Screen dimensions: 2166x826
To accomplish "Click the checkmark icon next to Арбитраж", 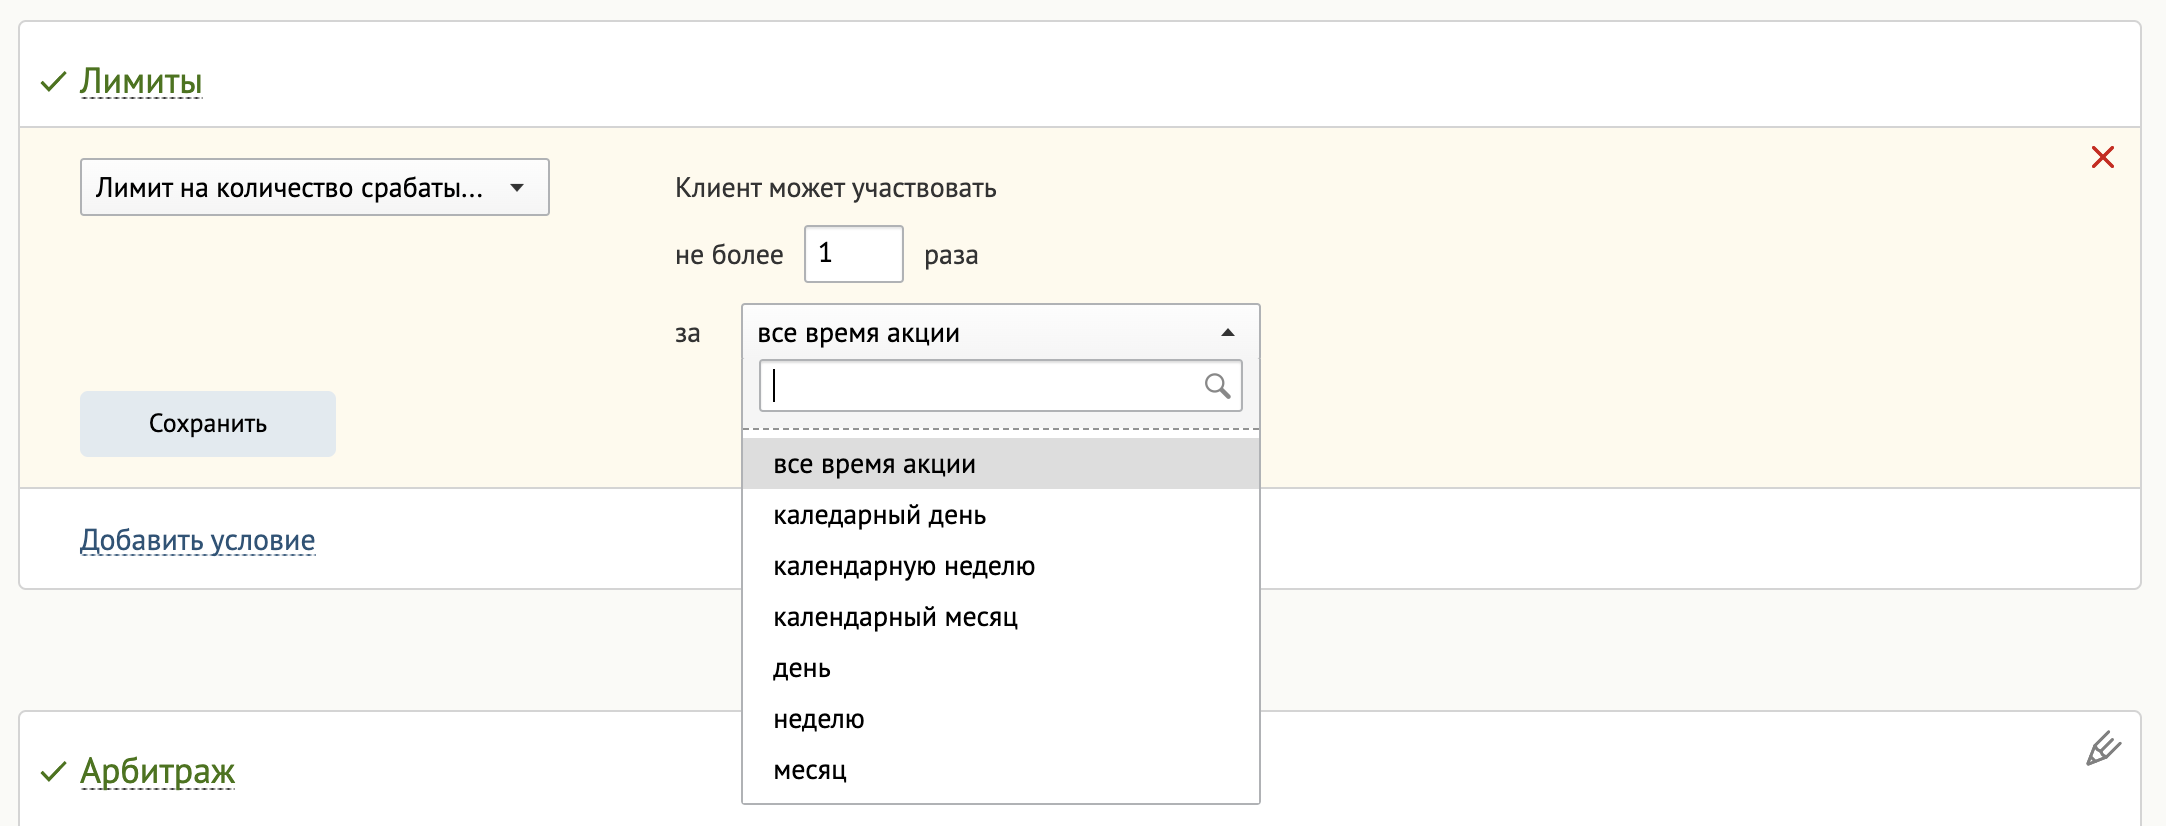I will pos(53,772).
